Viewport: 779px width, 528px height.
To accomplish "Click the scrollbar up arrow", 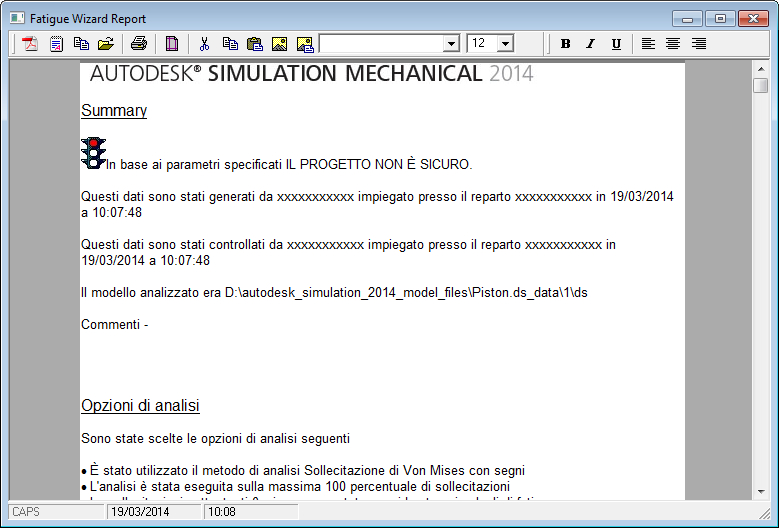I will (761, 69).
